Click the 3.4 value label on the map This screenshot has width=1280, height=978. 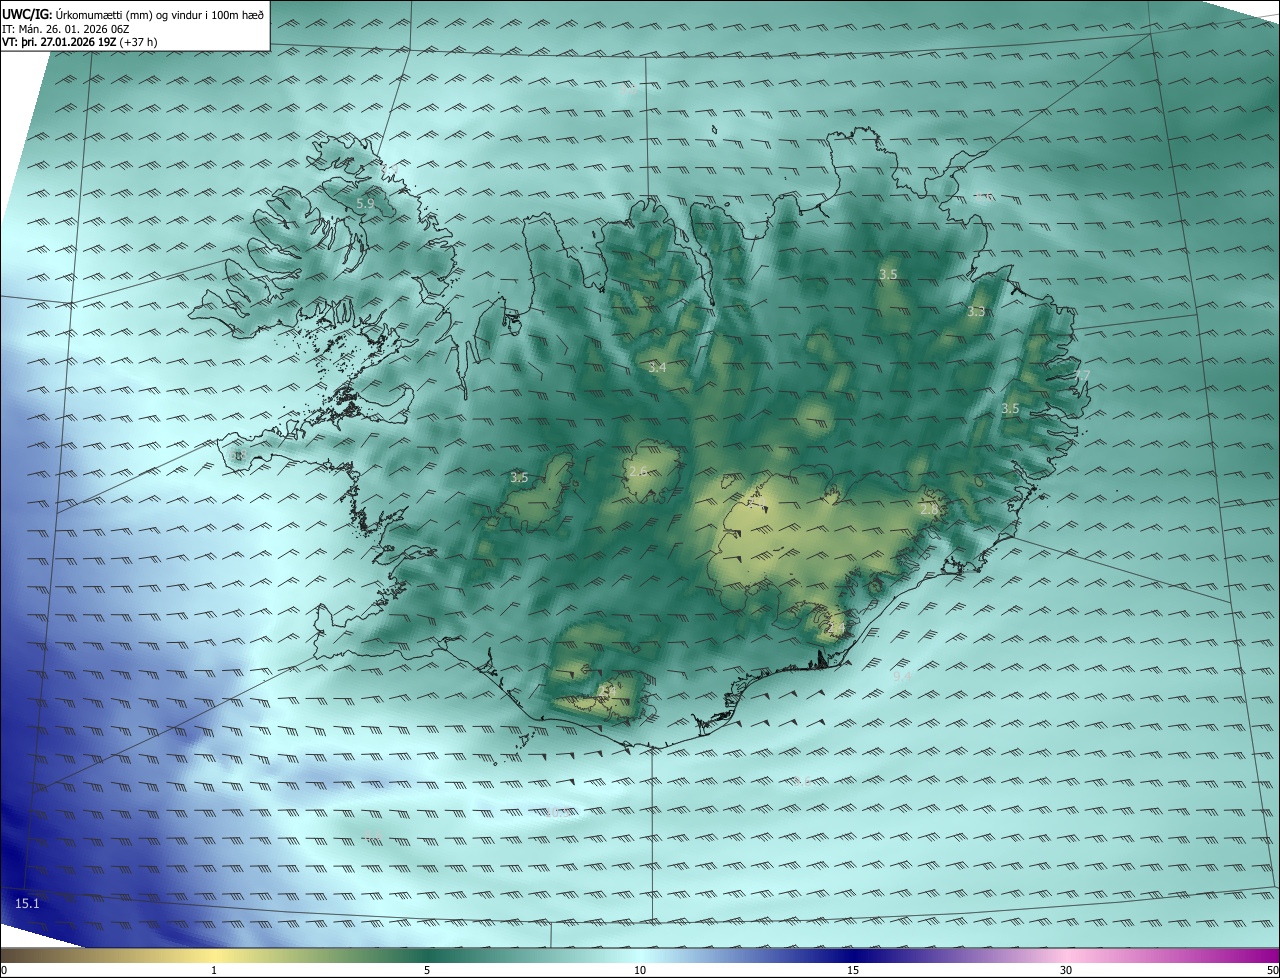(657, 368)
